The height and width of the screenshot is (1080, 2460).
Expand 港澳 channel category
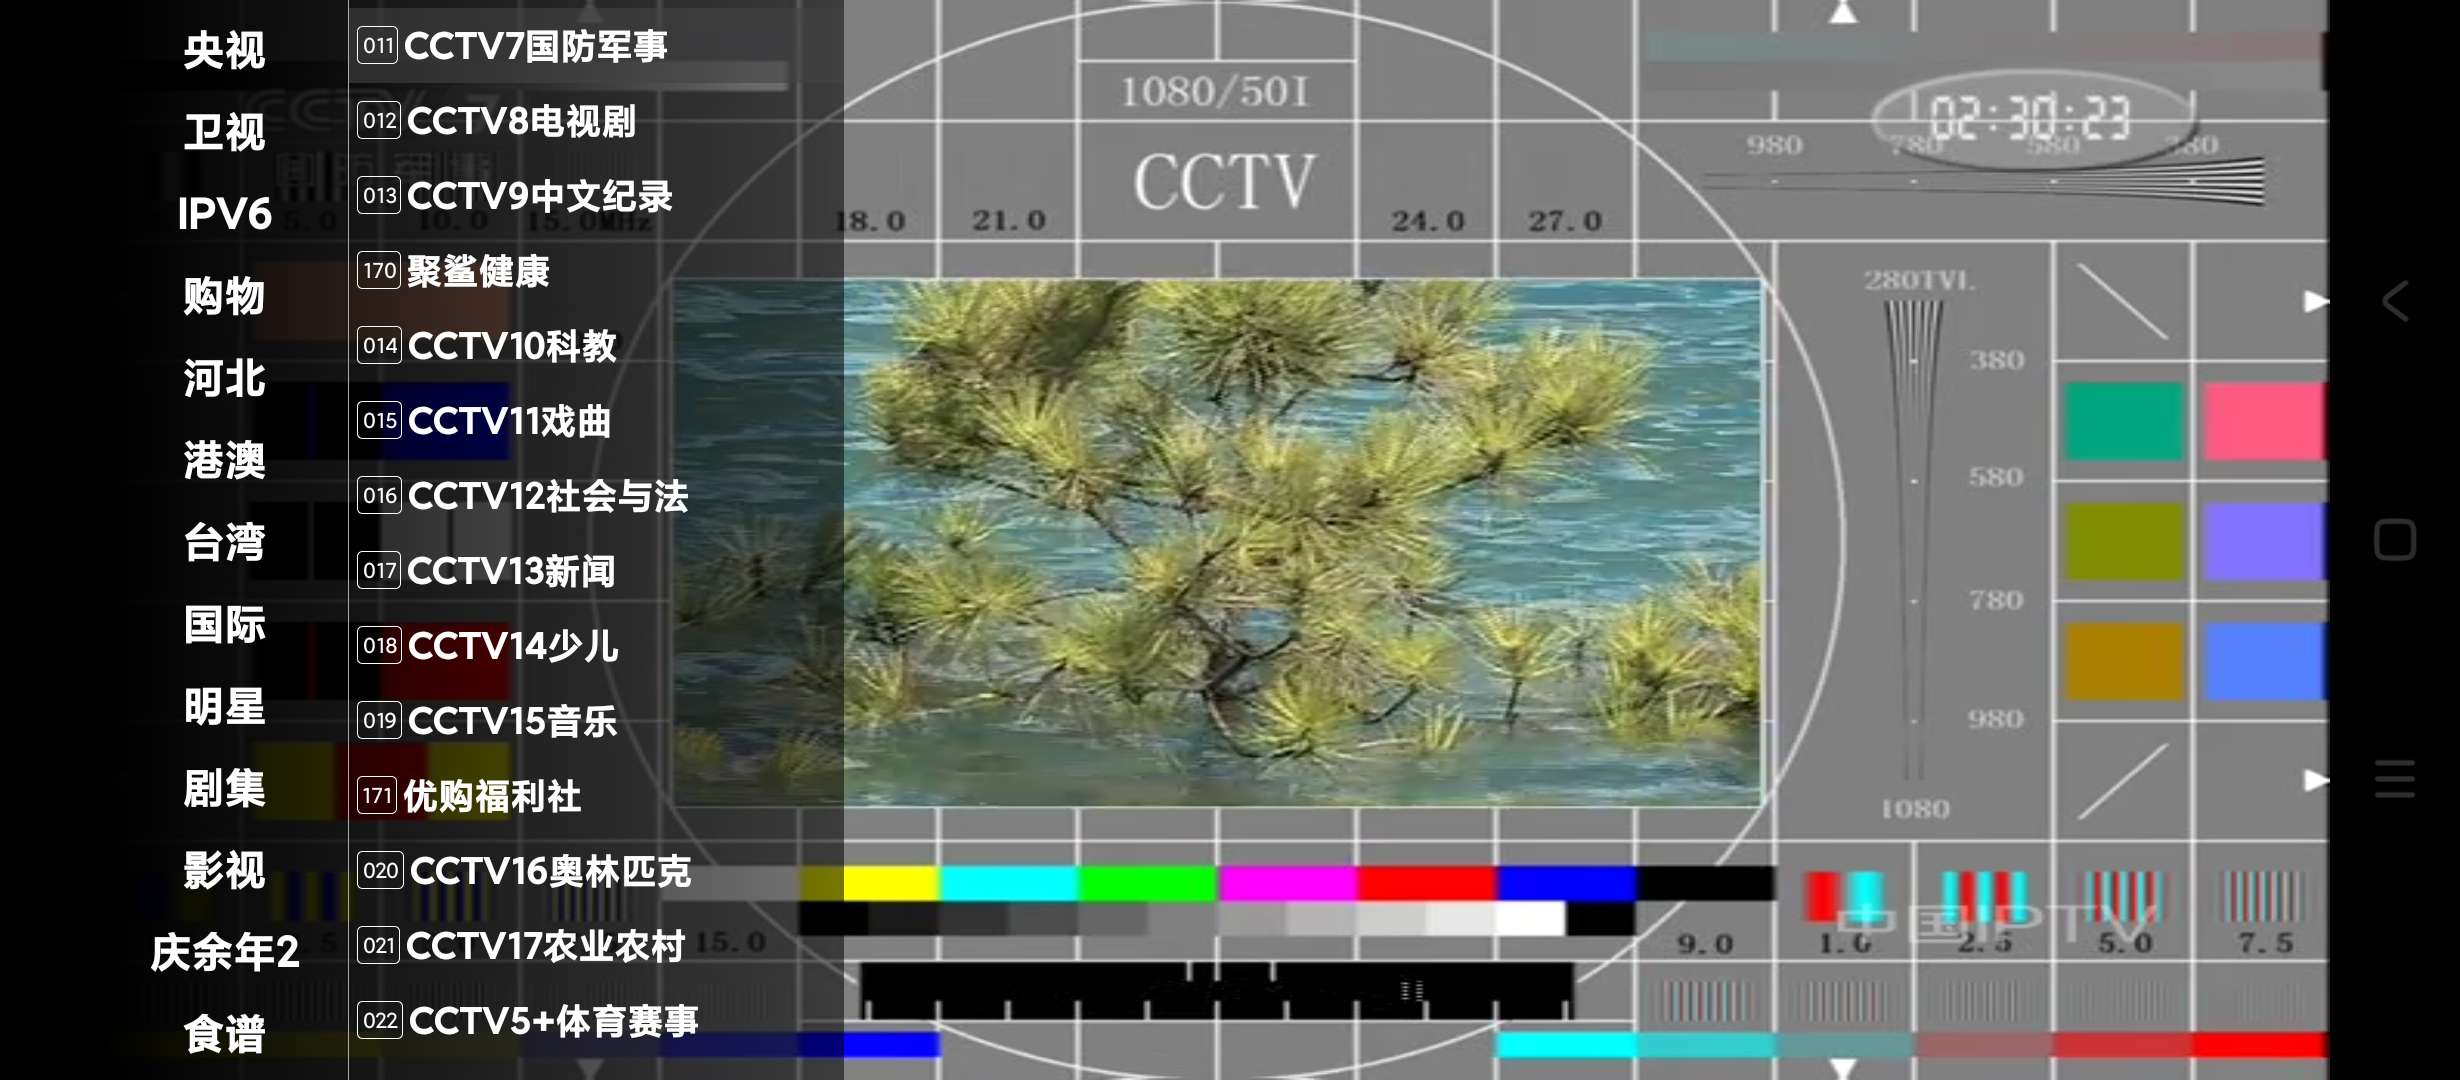coord(221,460)
